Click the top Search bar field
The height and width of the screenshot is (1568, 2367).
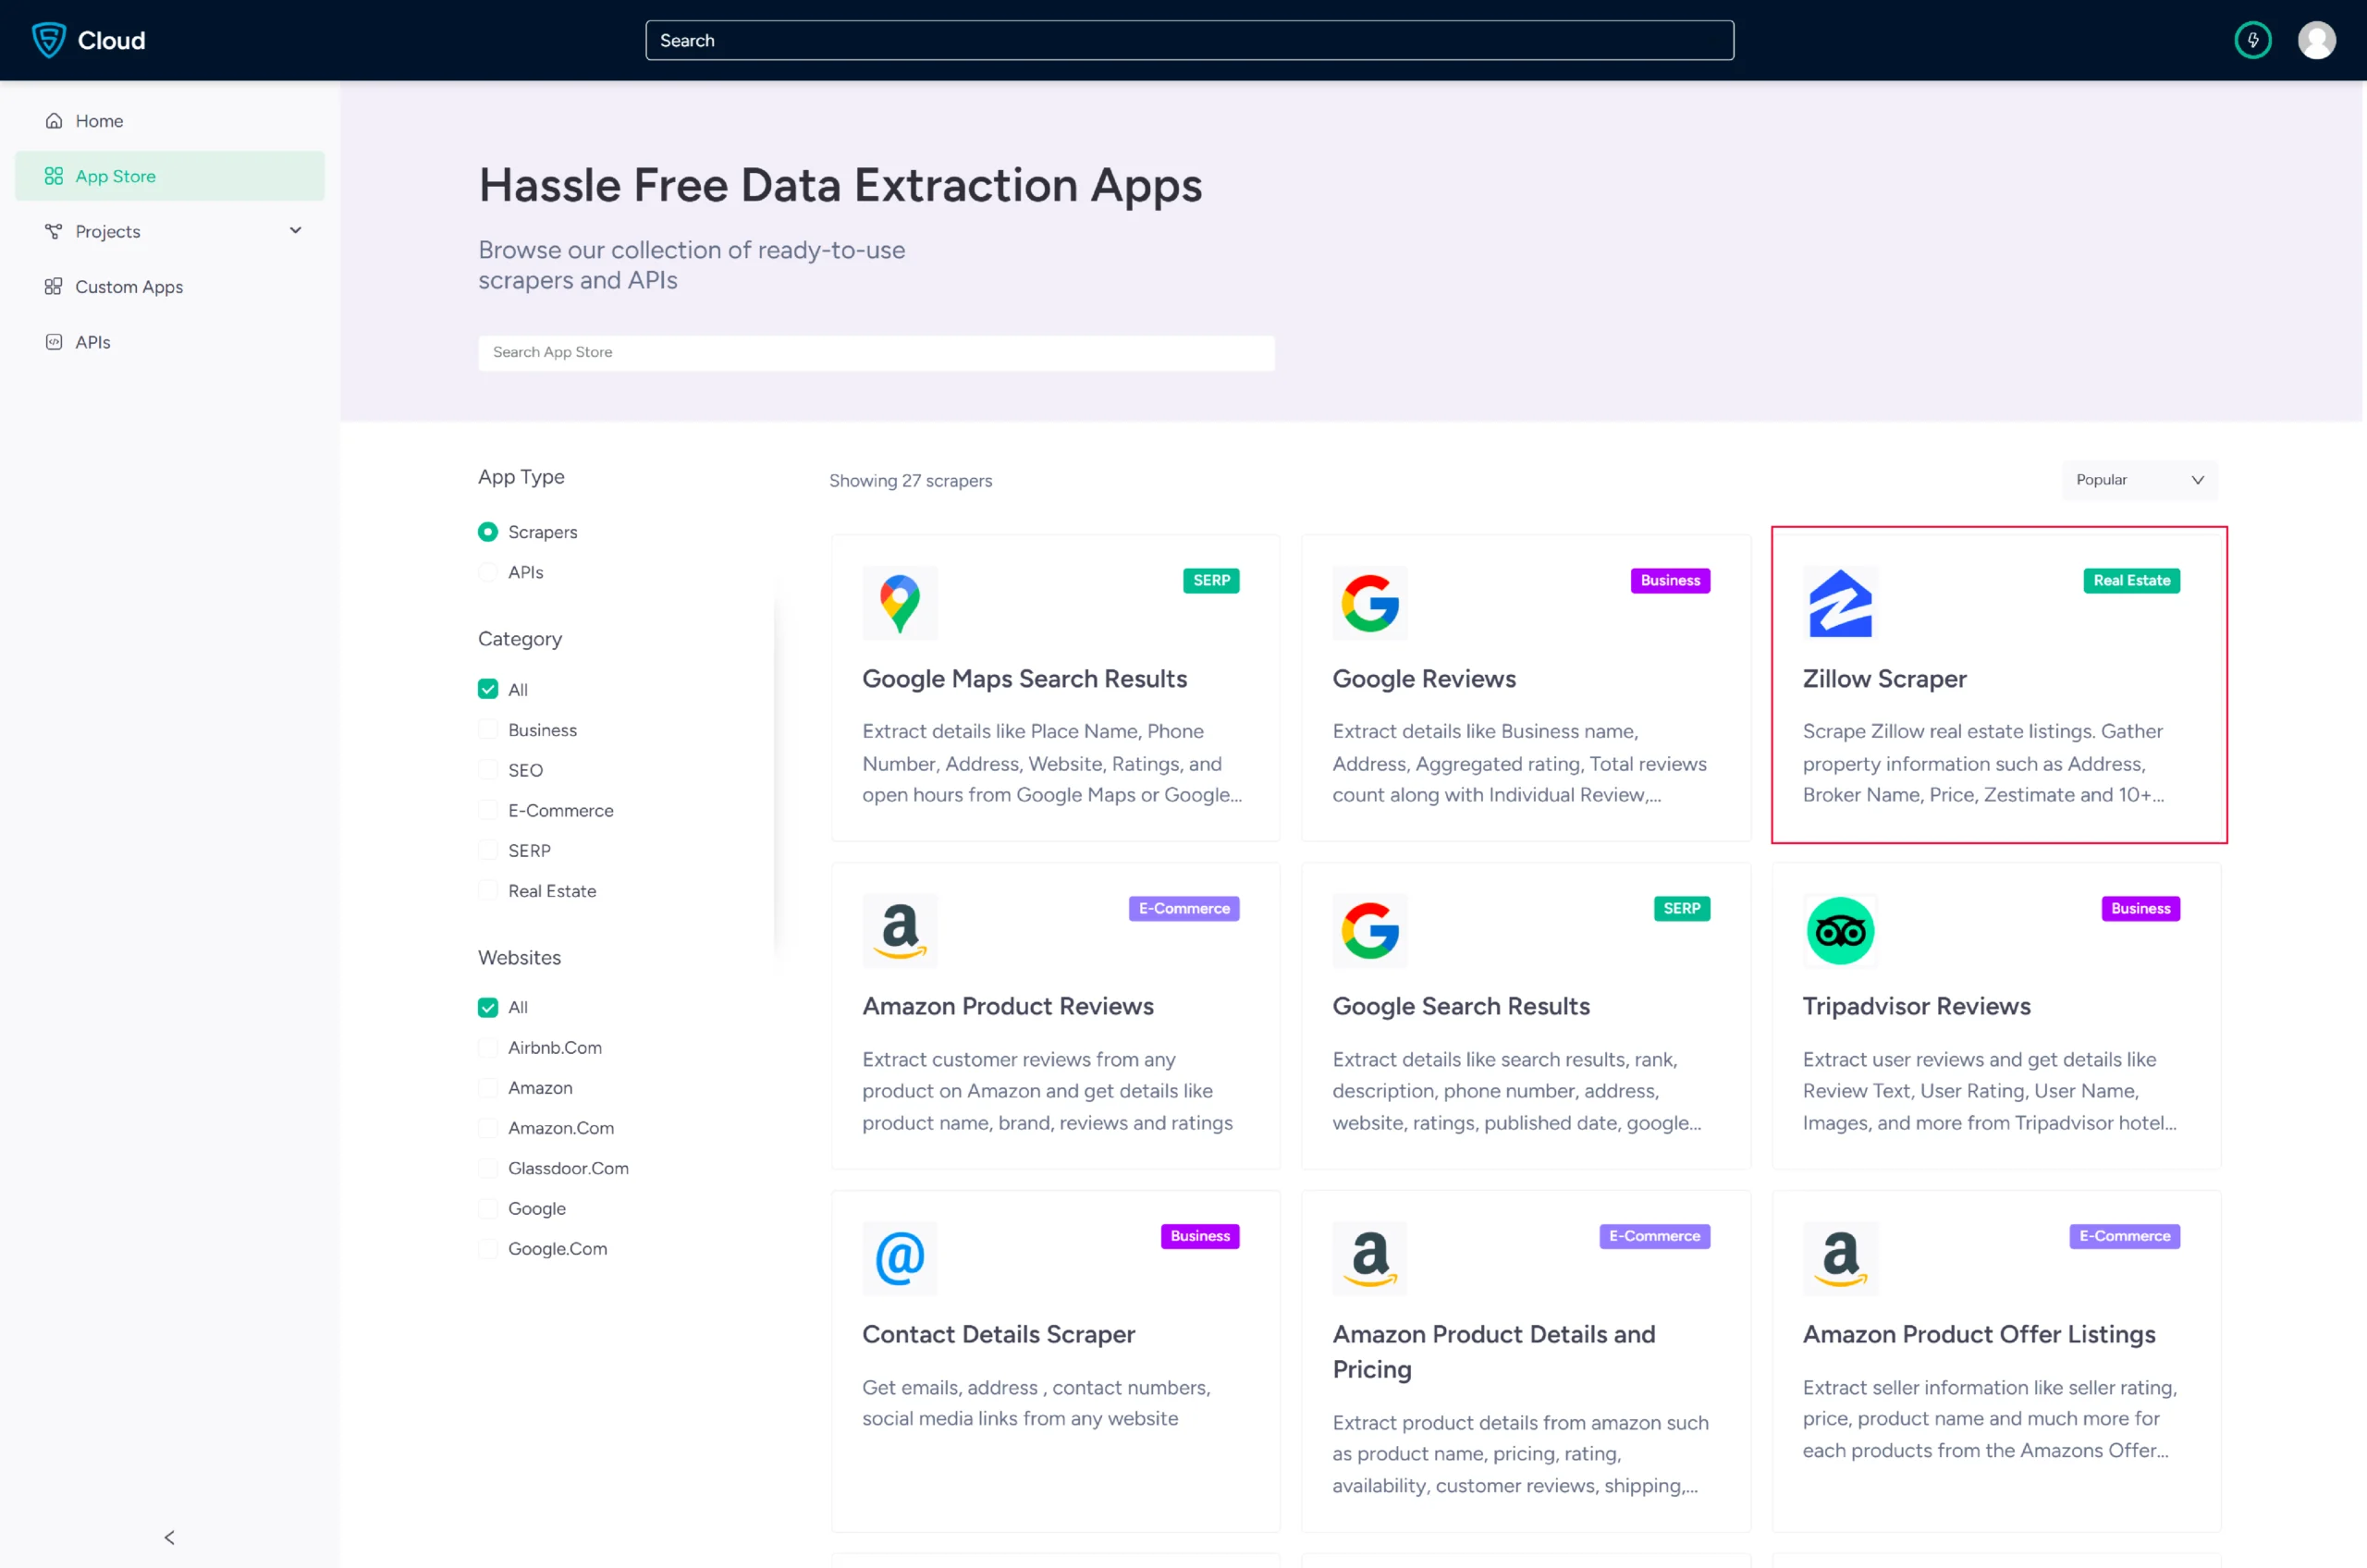[1189, 40]
